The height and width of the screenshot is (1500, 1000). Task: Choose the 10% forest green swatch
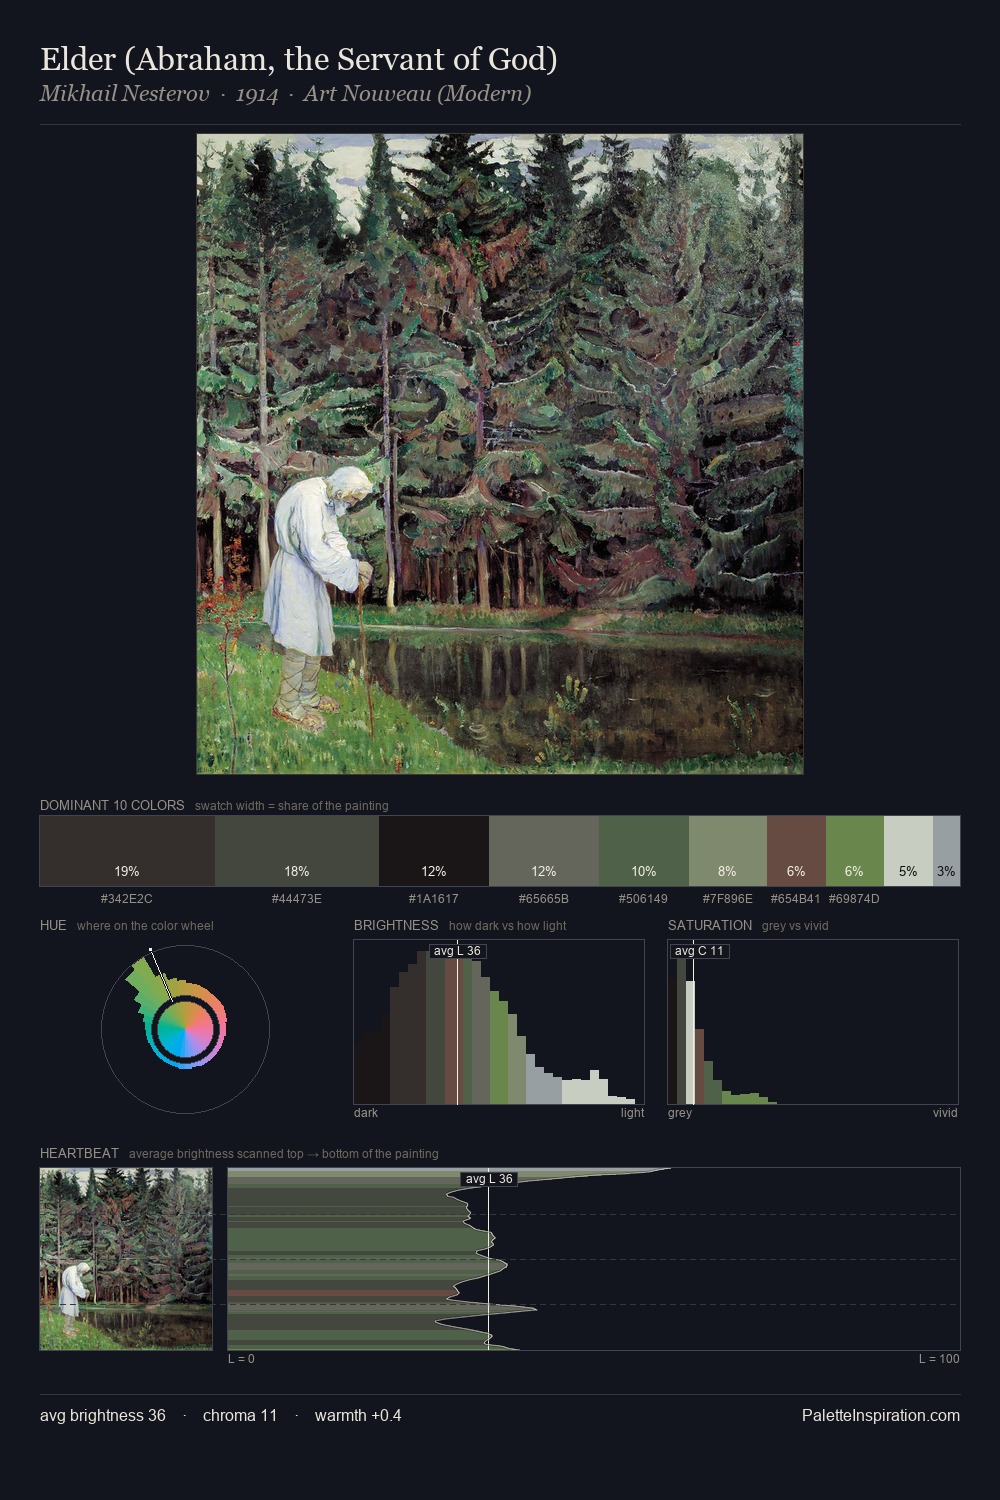(x=644, y=851)
